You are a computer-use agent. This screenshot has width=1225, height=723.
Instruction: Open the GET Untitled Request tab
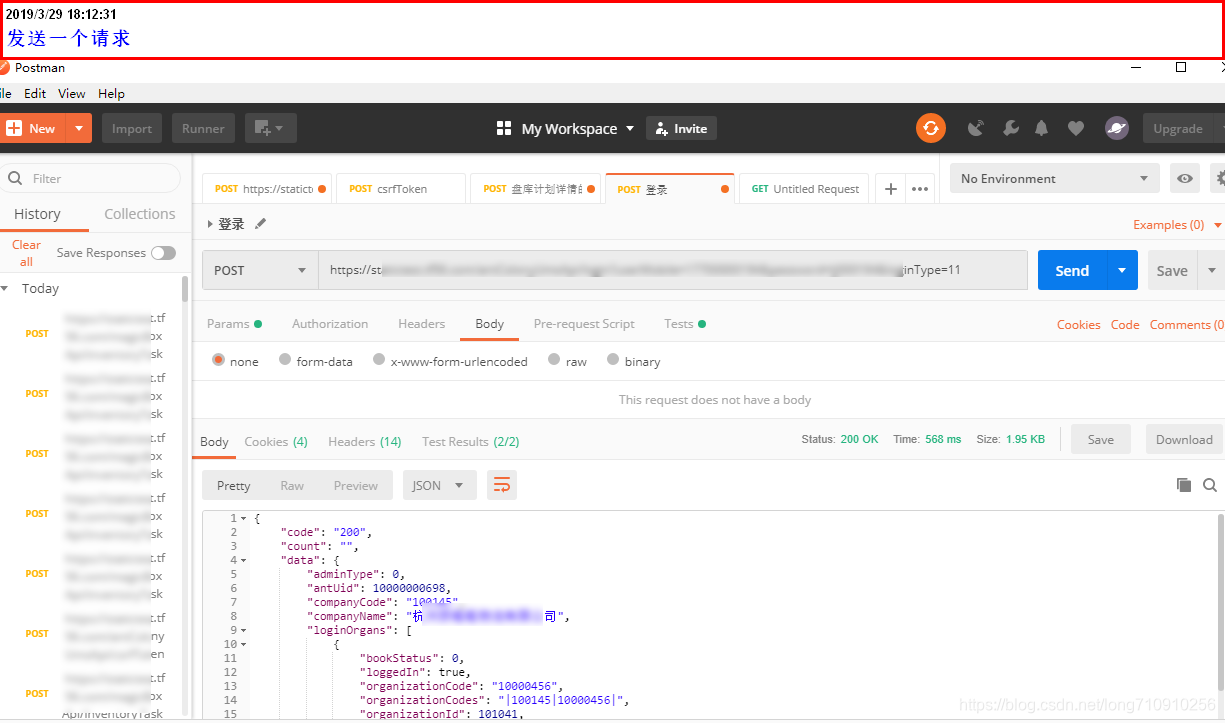click(806, 188)
